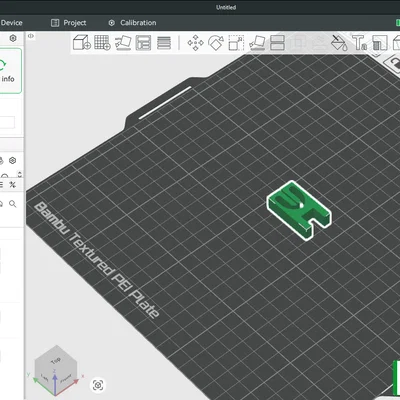Click the Arrange all objects icon
The image size is (400, 400).
143,43
